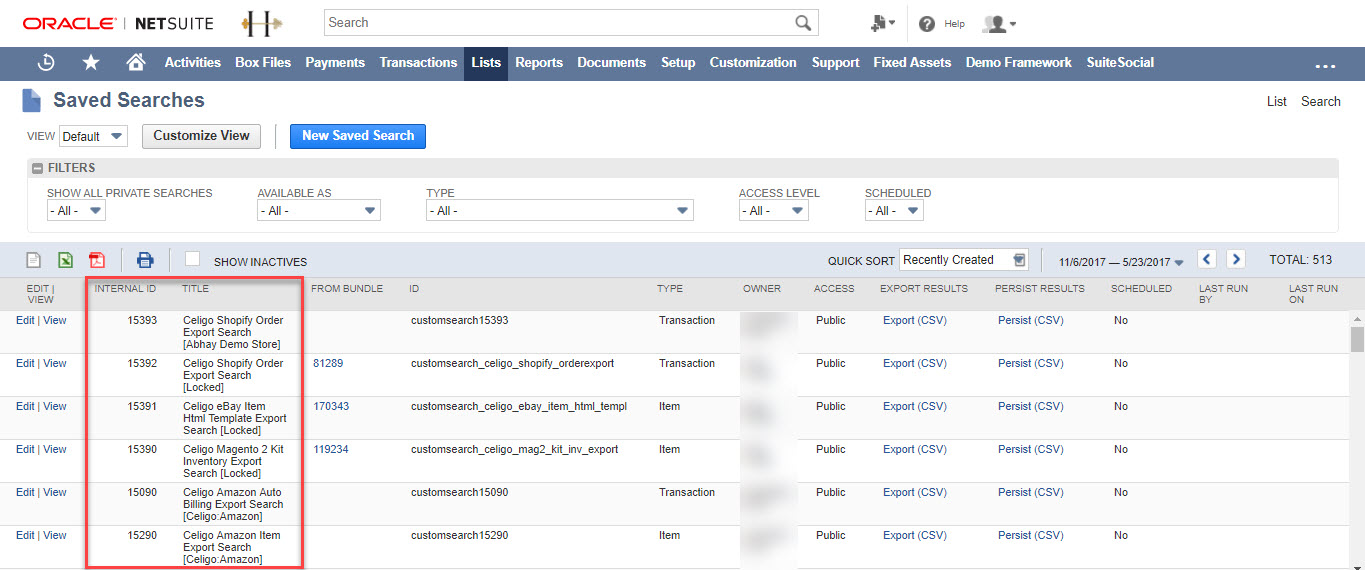Open the Transactions menu
Image resolution: width=1365 pixels, height=570 pixels.
pos(418,62)
